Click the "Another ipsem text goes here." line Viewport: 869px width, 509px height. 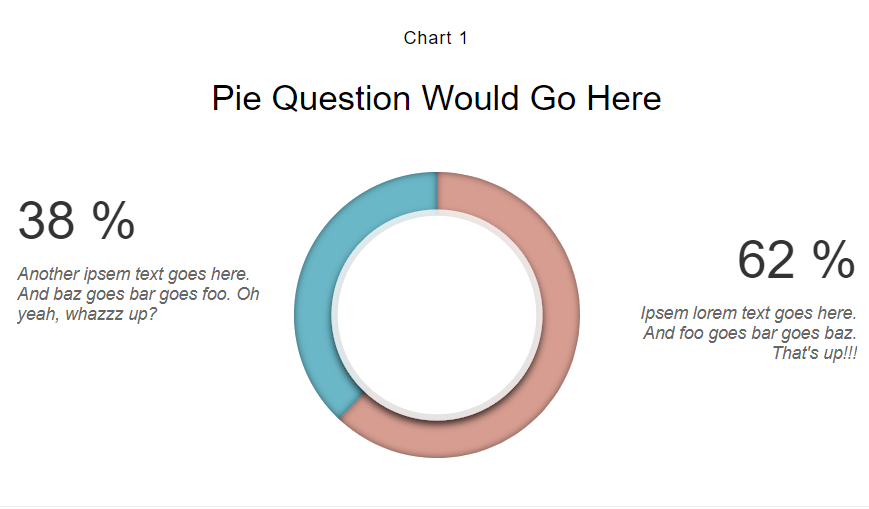click(x=134, y=274)
